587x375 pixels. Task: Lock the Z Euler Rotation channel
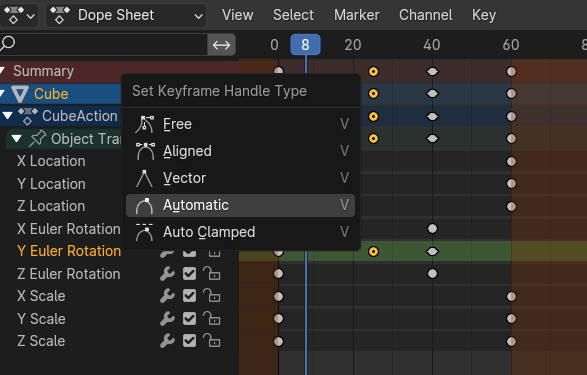tap(212, 274)
